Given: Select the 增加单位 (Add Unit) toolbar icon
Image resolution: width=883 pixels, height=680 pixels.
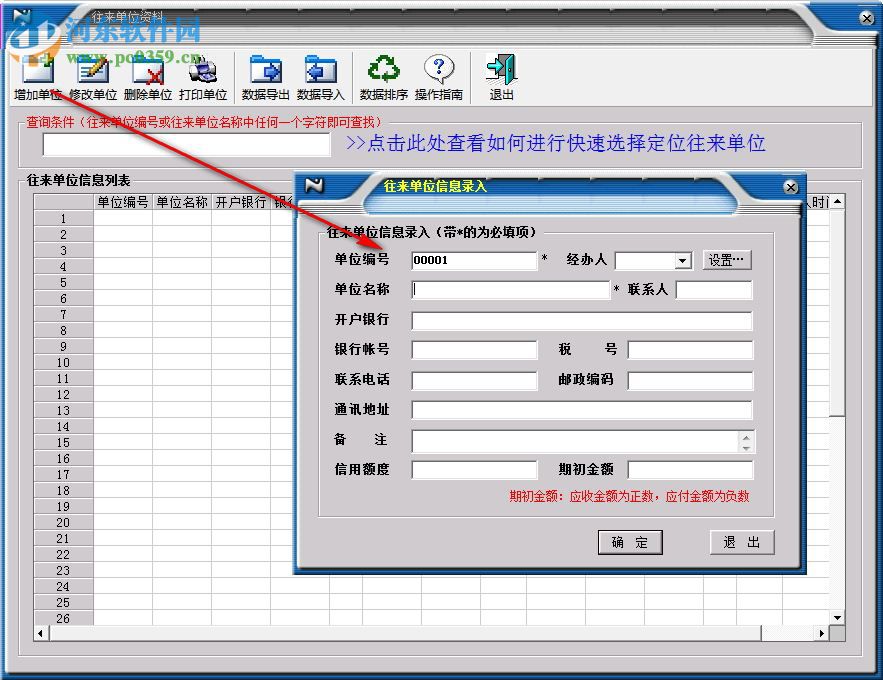Looking at the screenshot, I should point(36,75).
